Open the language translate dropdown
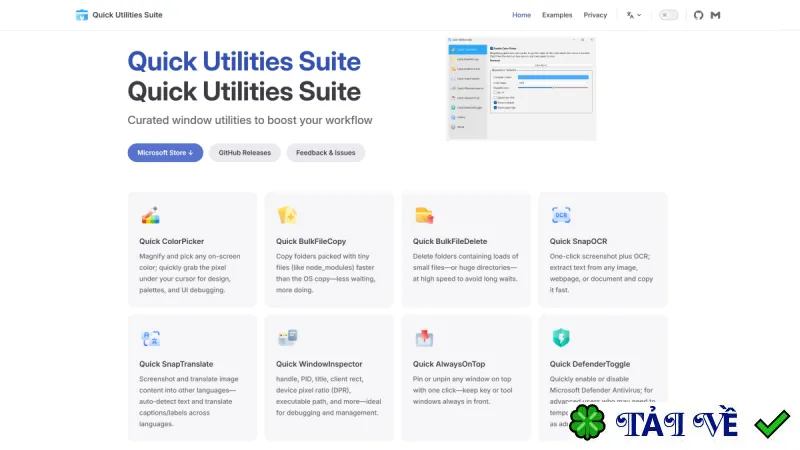 pyautogui.click(x=634, y=15)
